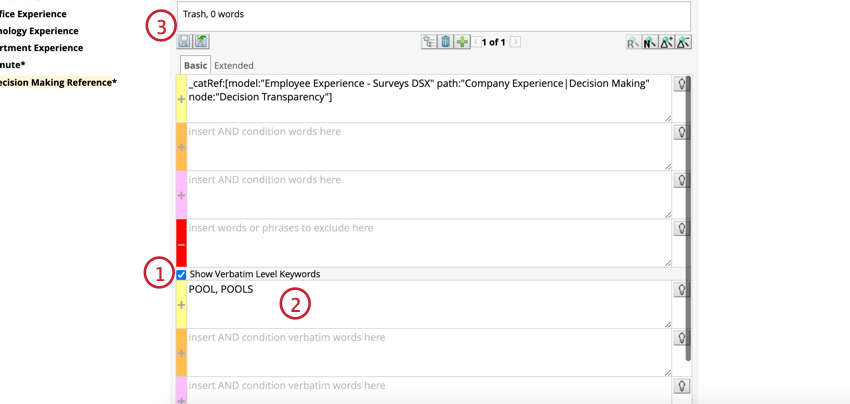Open the Department Experience category in tree
850x404 pixels.
[x=40, y=48]
